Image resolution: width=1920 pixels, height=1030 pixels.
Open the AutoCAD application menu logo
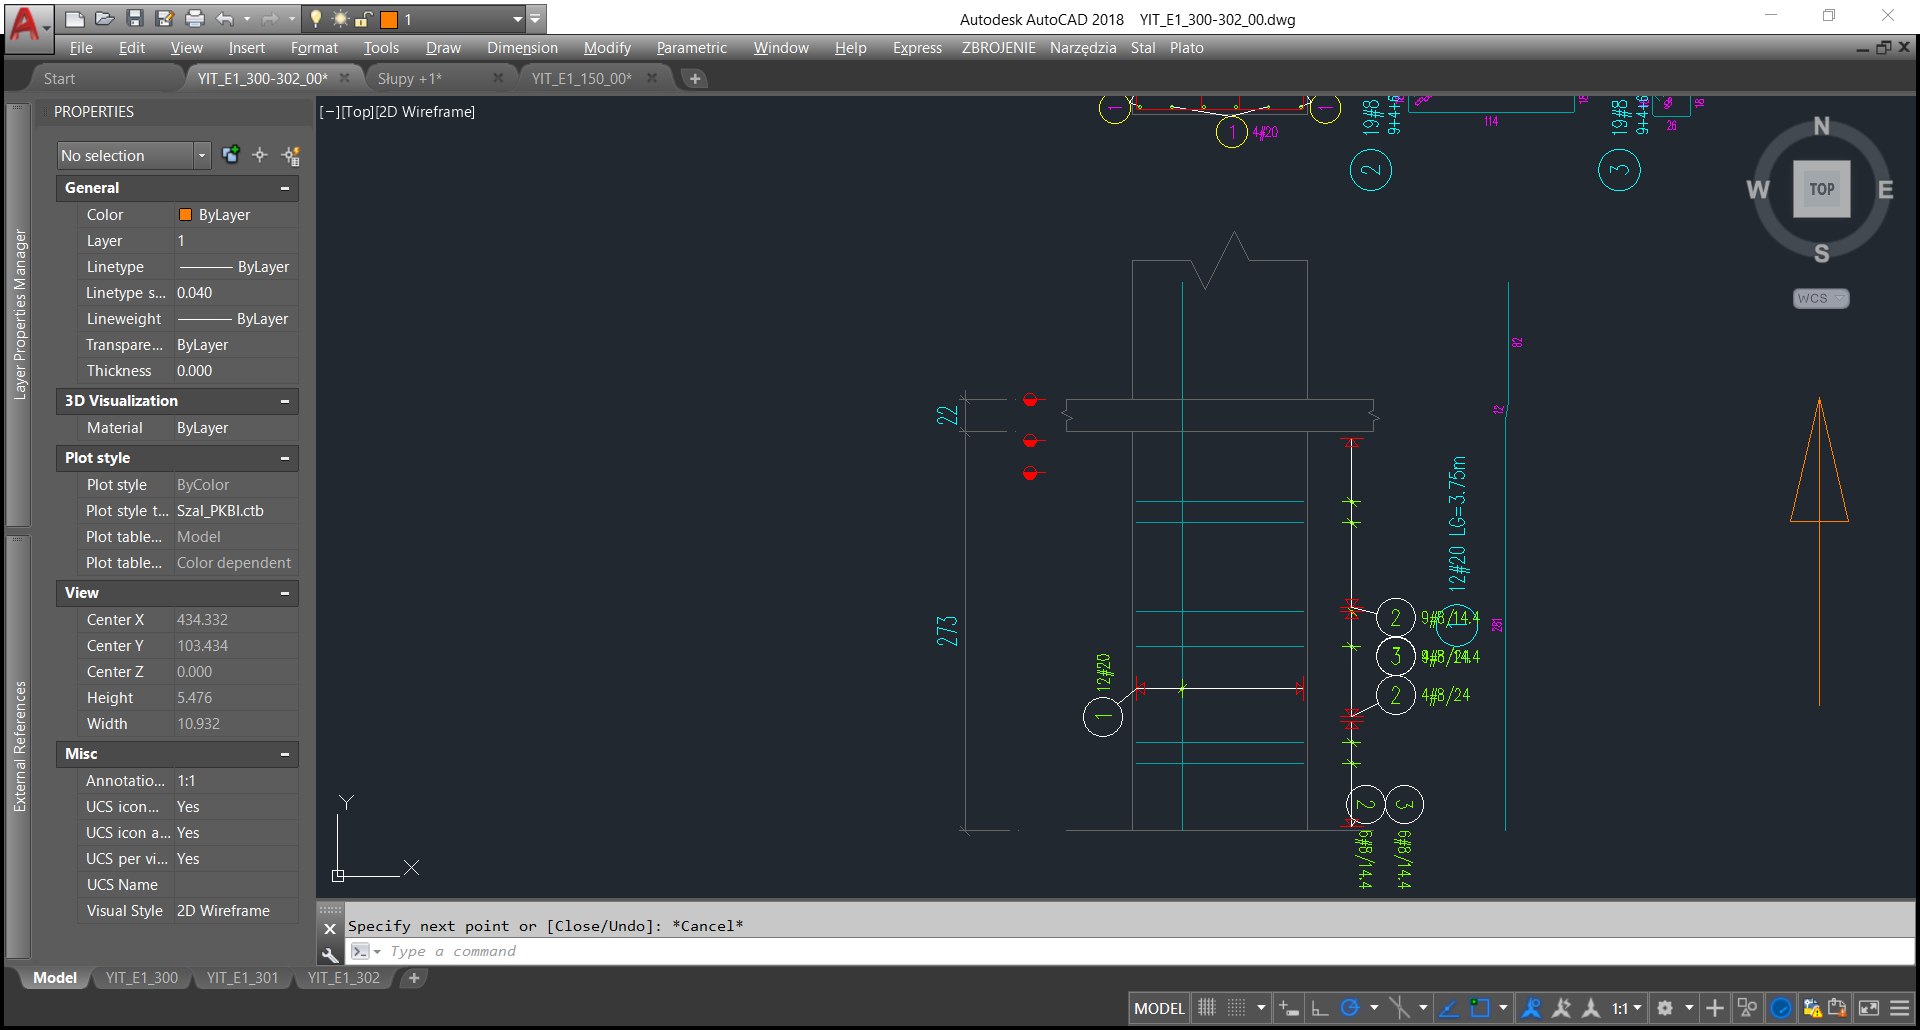coord(25,22)
